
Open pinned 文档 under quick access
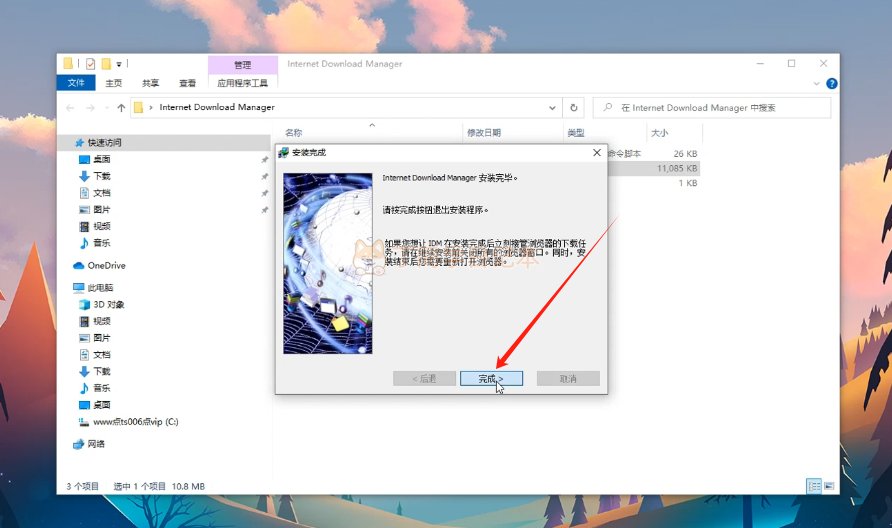pos(102,193)
